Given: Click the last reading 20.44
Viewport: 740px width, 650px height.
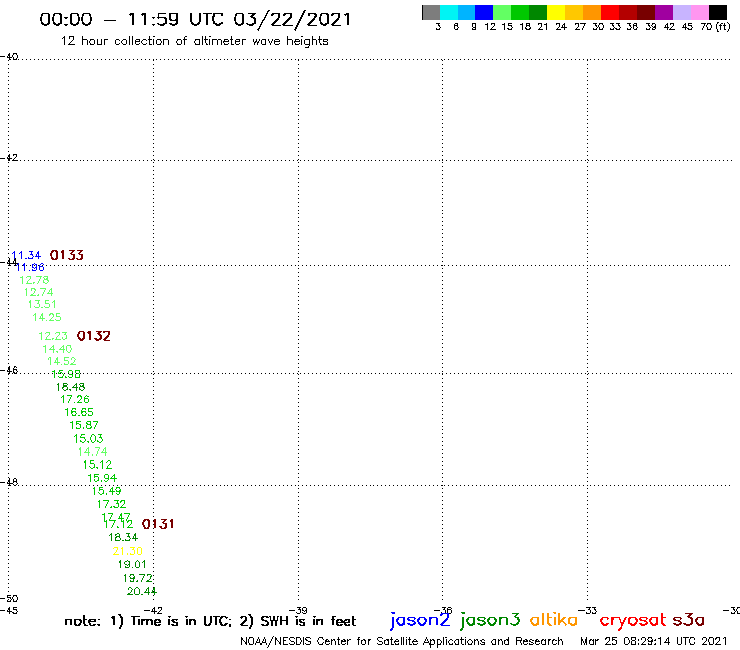Looking at the screenshot, I should [142, 591].
